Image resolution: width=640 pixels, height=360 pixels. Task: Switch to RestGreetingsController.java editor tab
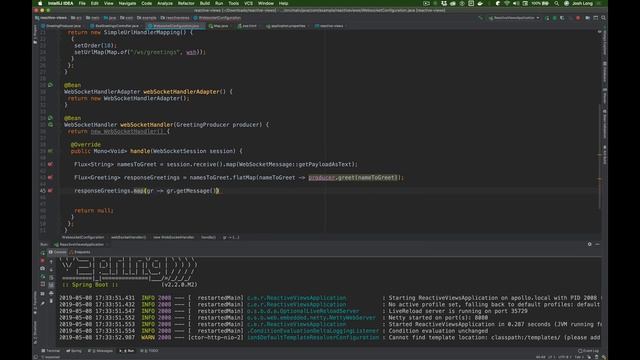(x=115, y=26)
